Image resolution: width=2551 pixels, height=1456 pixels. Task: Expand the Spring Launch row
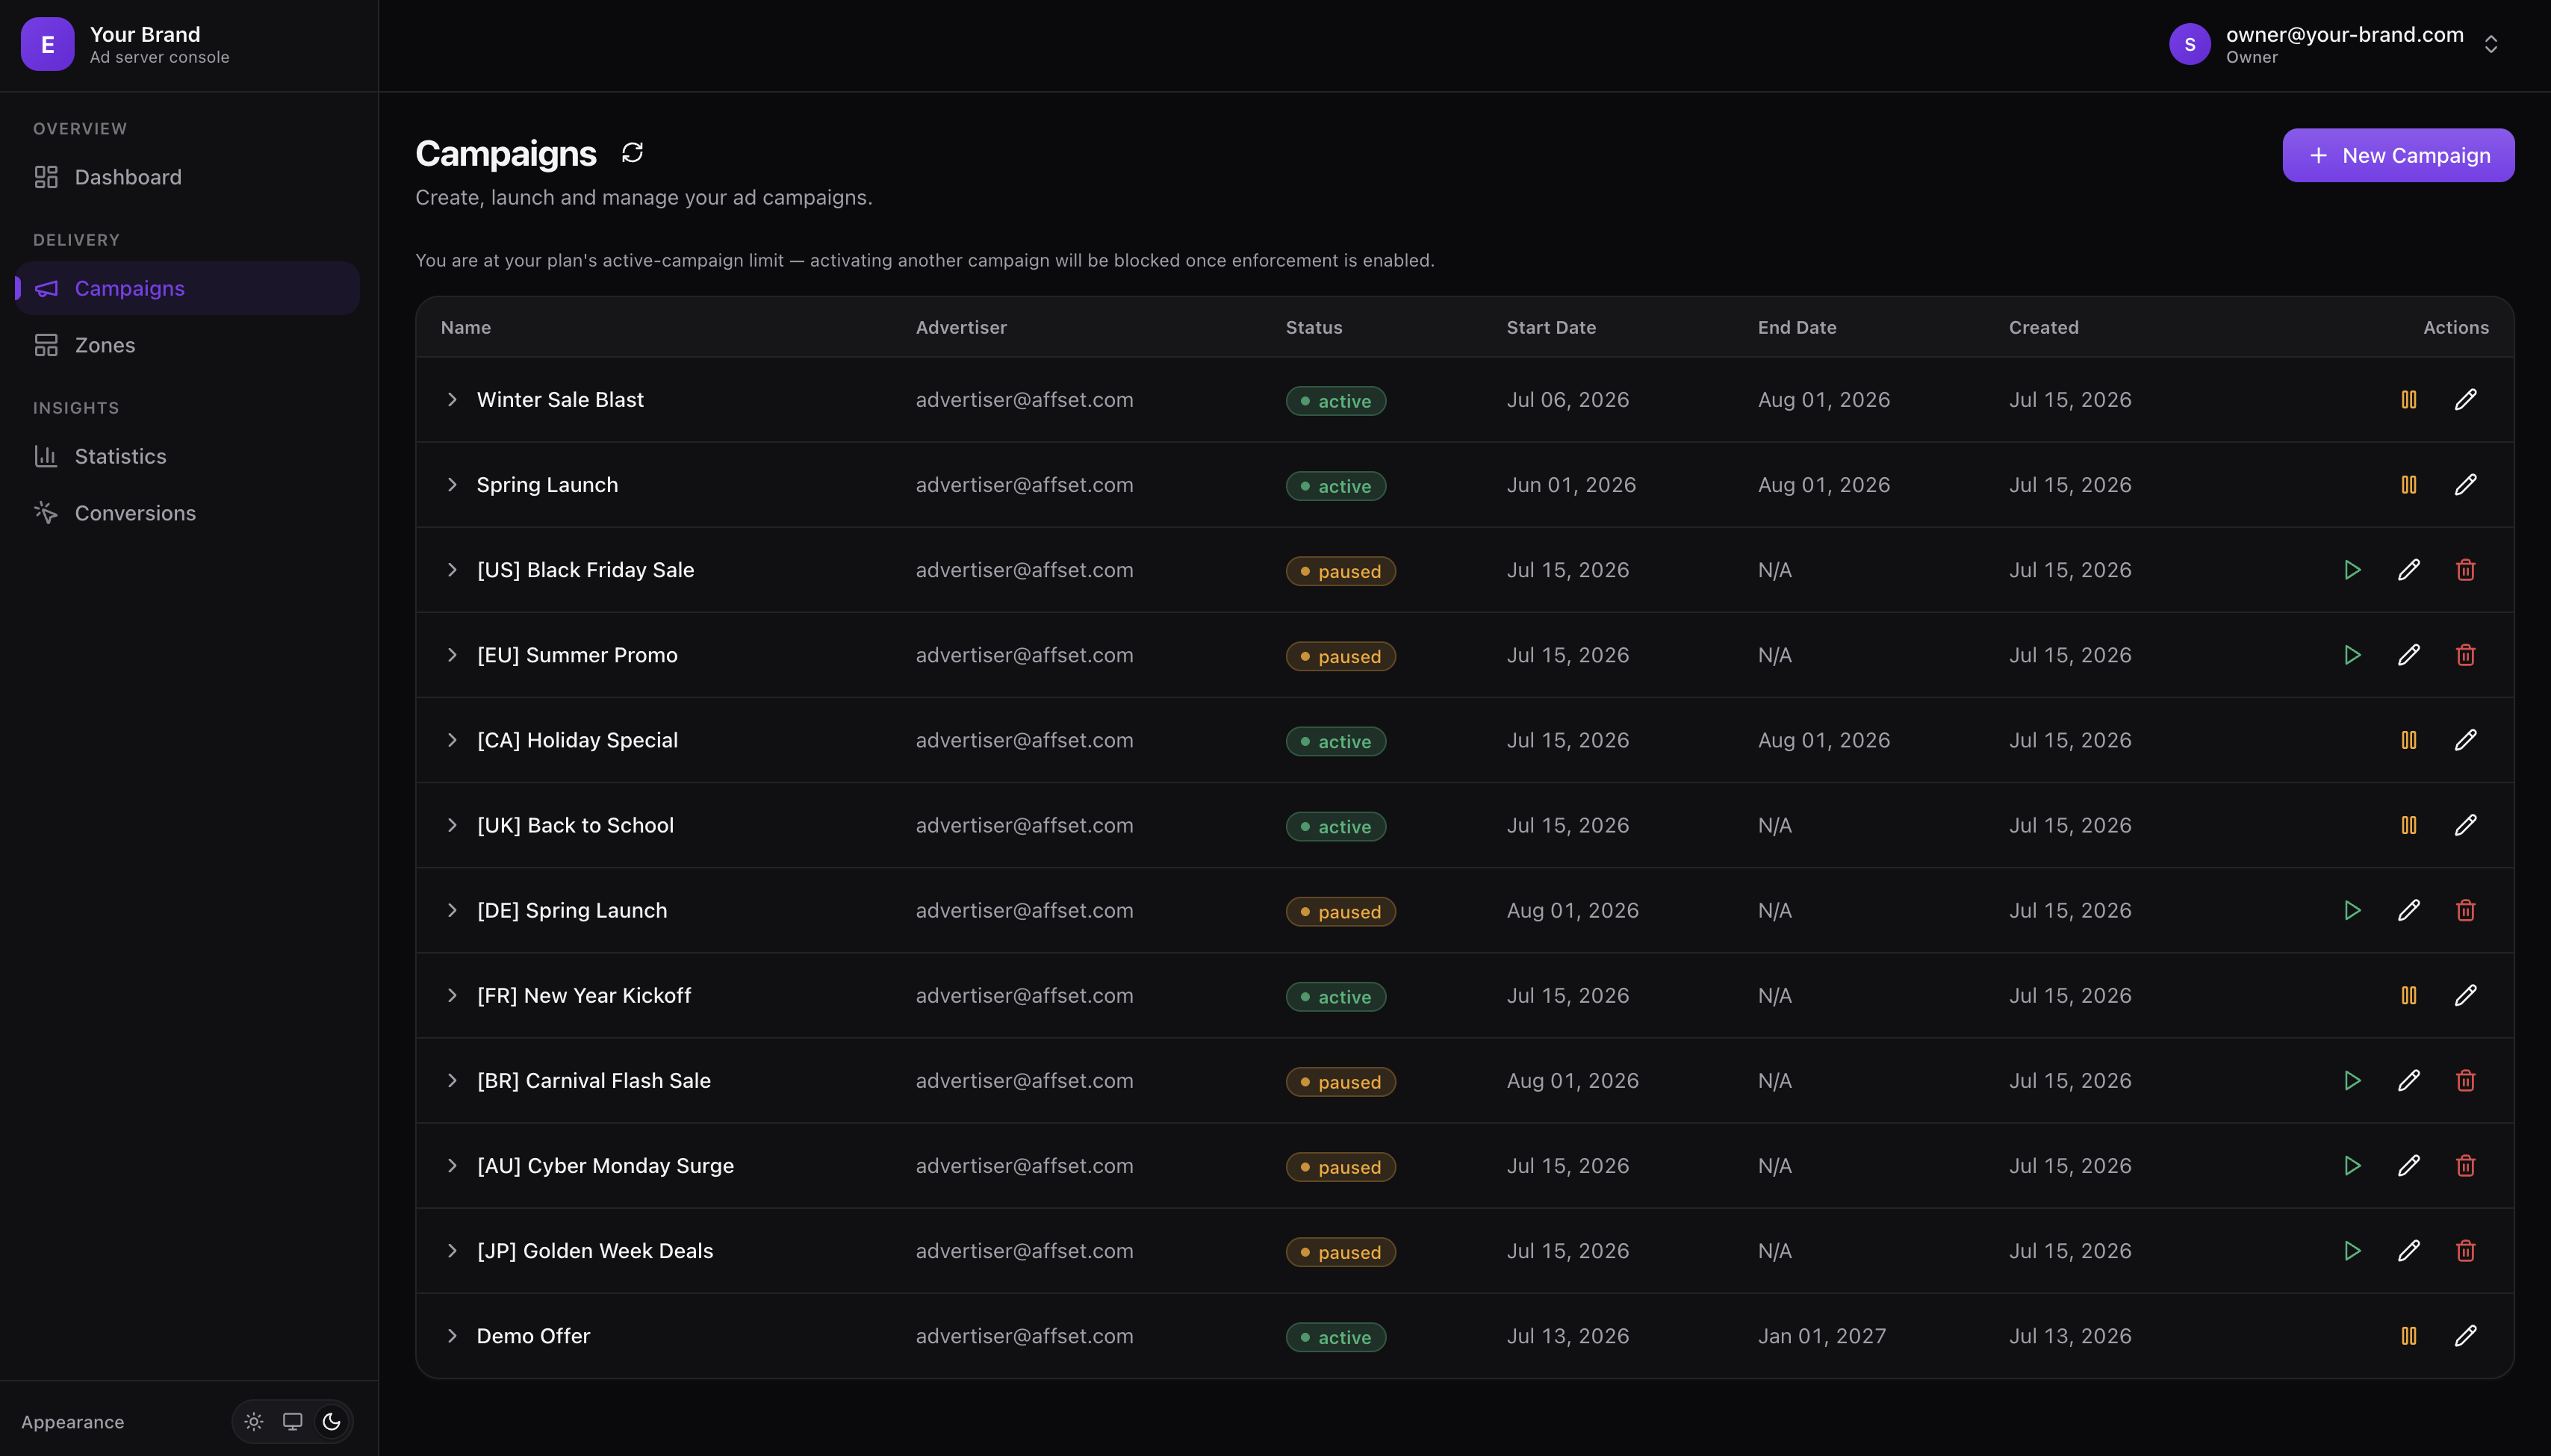(452, 485)
